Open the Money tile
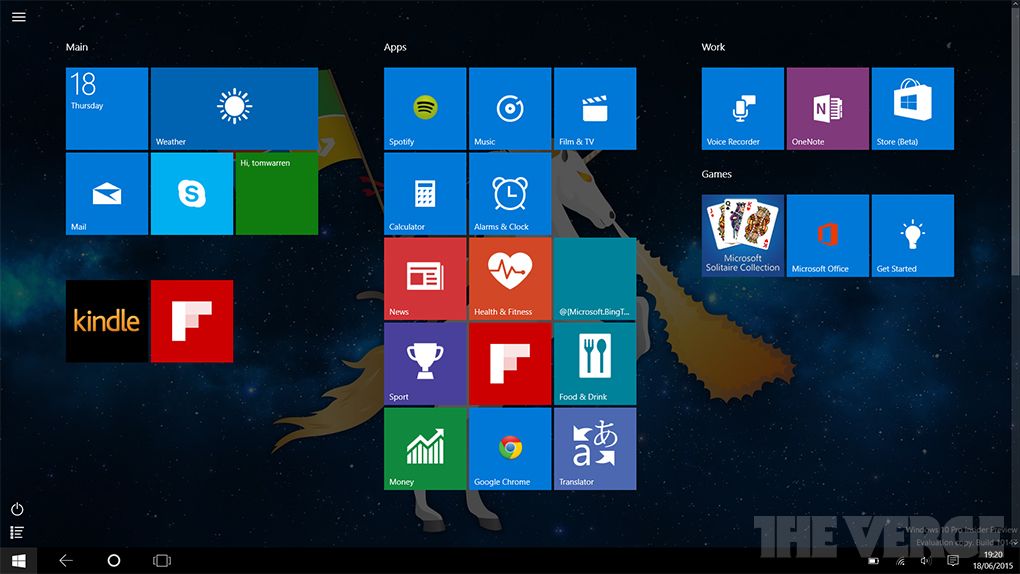The height and width of the screenshot is (574, 1020). click(x=425, y=448)
